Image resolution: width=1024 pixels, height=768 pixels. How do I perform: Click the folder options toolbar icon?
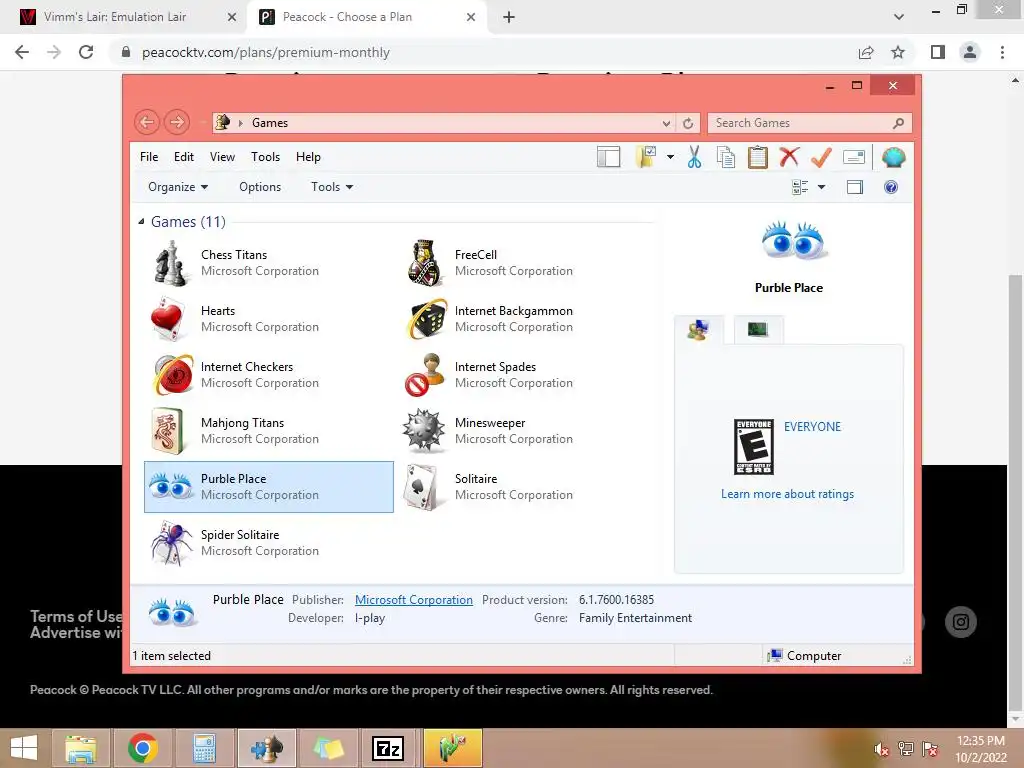[x=646, y=157]
